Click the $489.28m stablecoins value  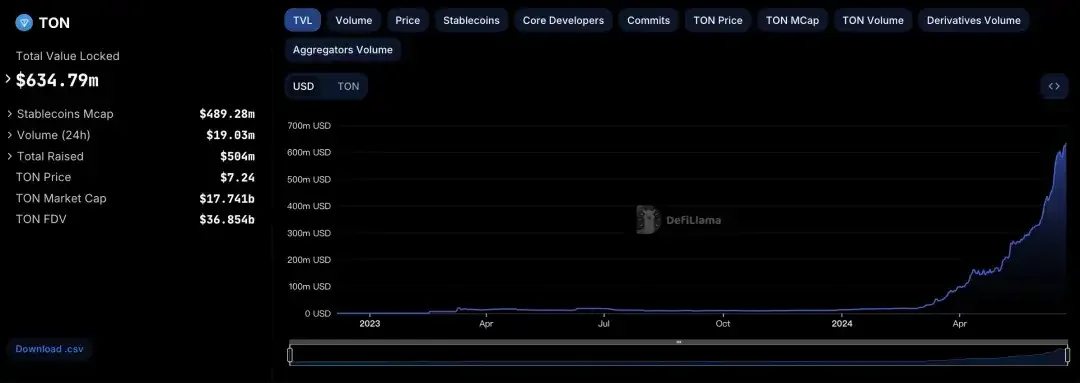(227, 114)
